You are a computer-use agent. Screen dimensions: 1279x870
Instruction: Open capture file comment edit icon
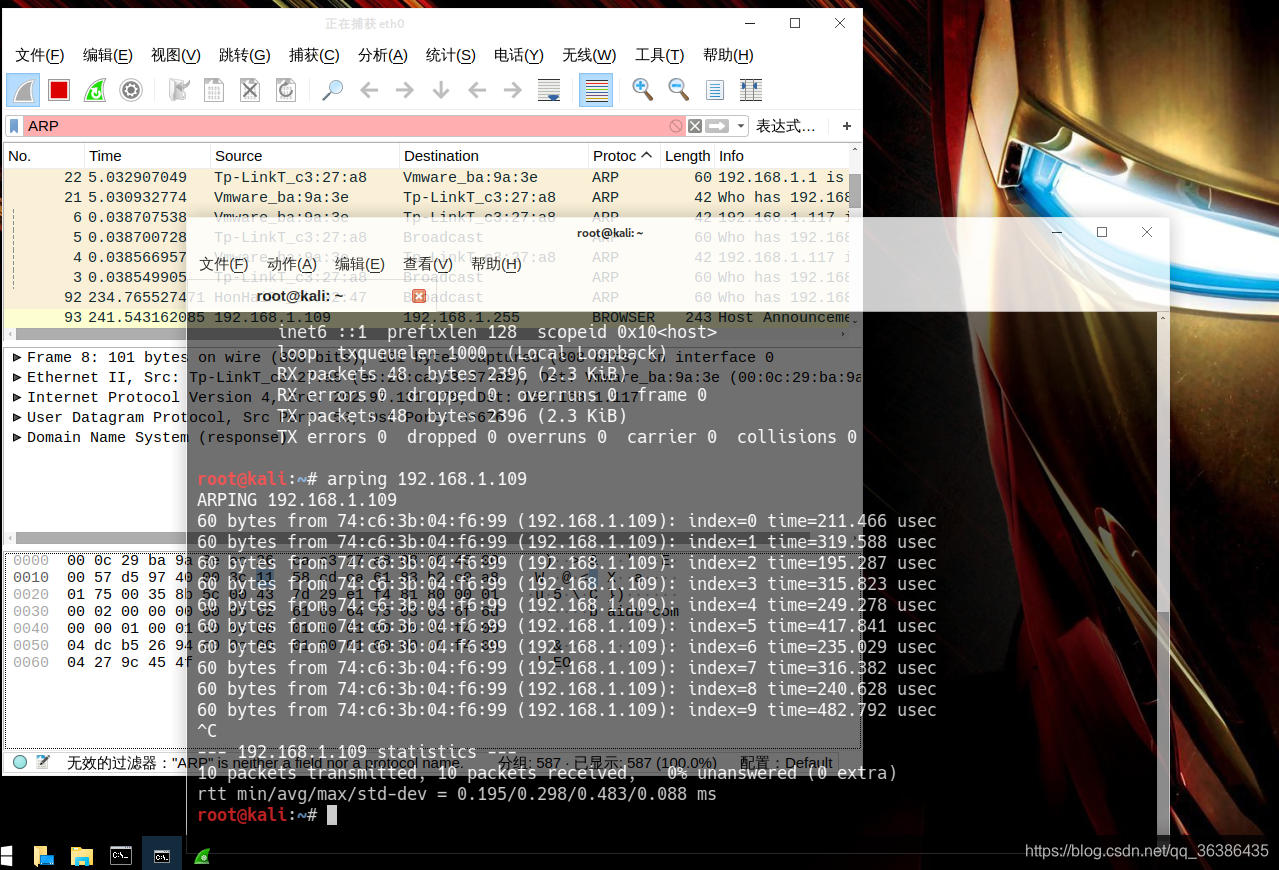tap(43, 762)
